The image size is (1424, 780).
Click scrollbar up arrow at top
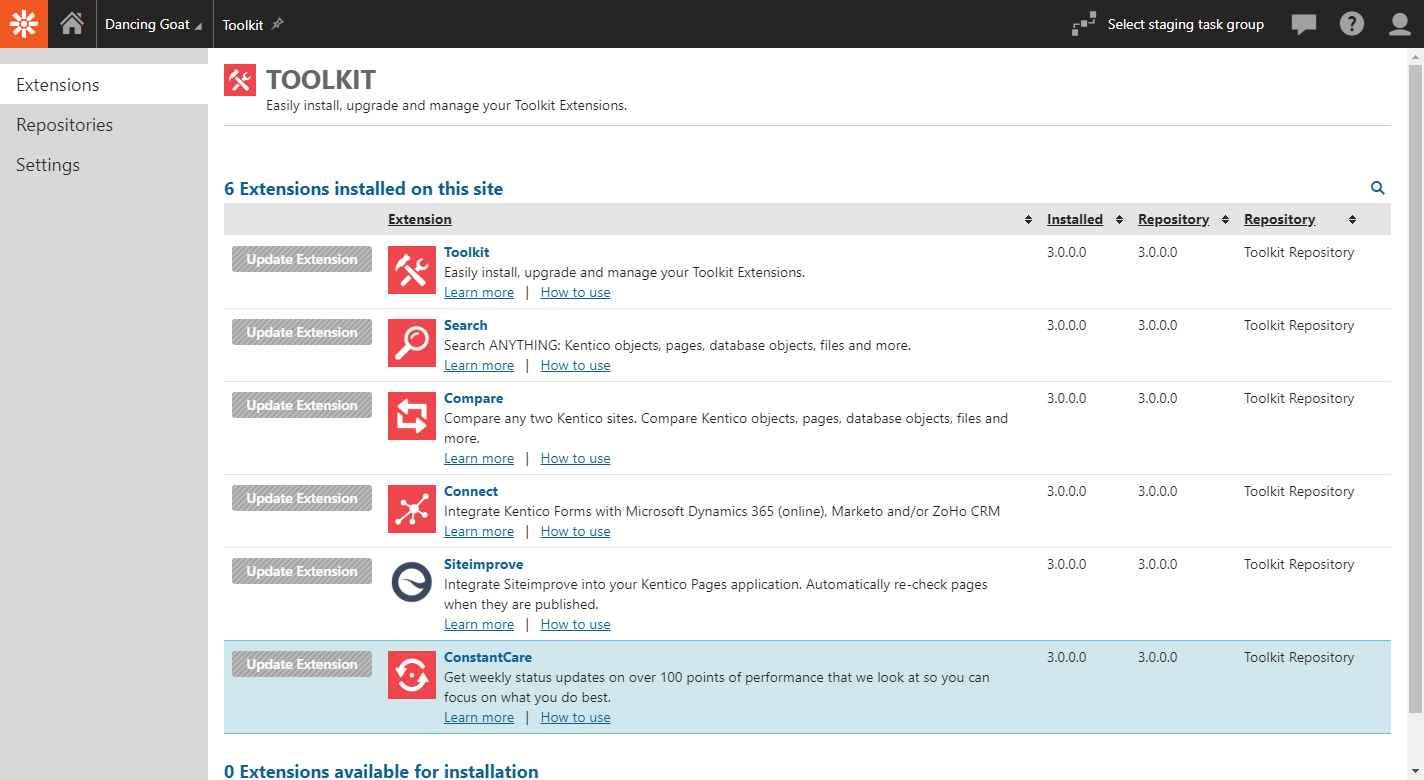click(1415, 56)
